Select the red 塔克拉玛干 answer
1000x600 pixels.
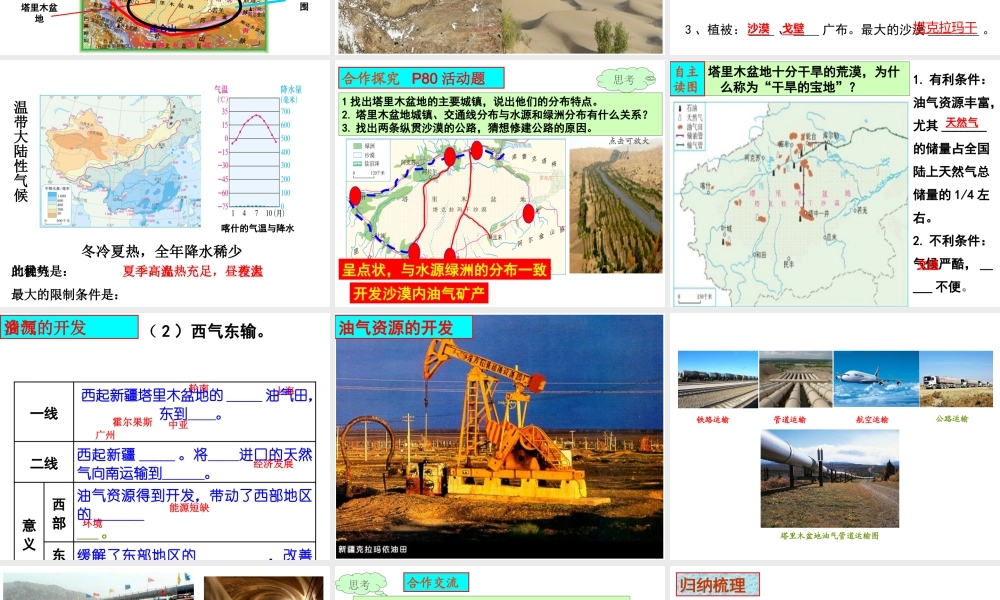[946, 28]
